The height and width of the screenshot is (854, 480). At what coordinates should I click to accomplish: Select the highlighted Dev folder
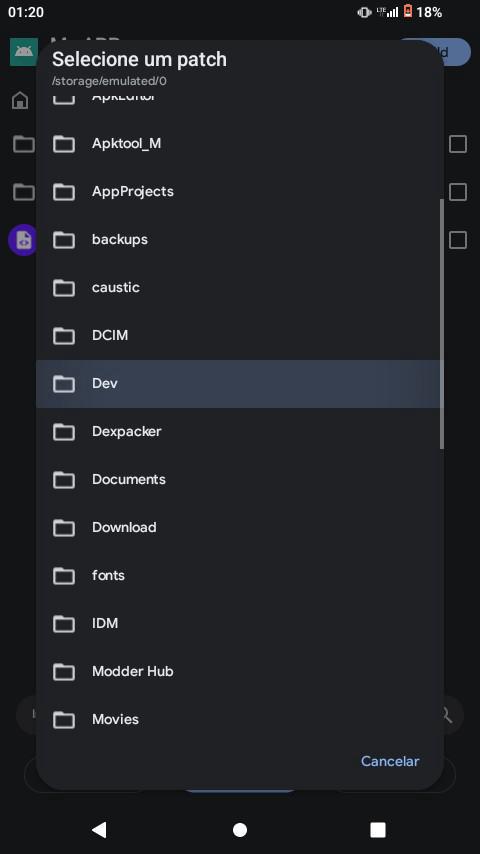pyautogui.click(x=240, y=383)
